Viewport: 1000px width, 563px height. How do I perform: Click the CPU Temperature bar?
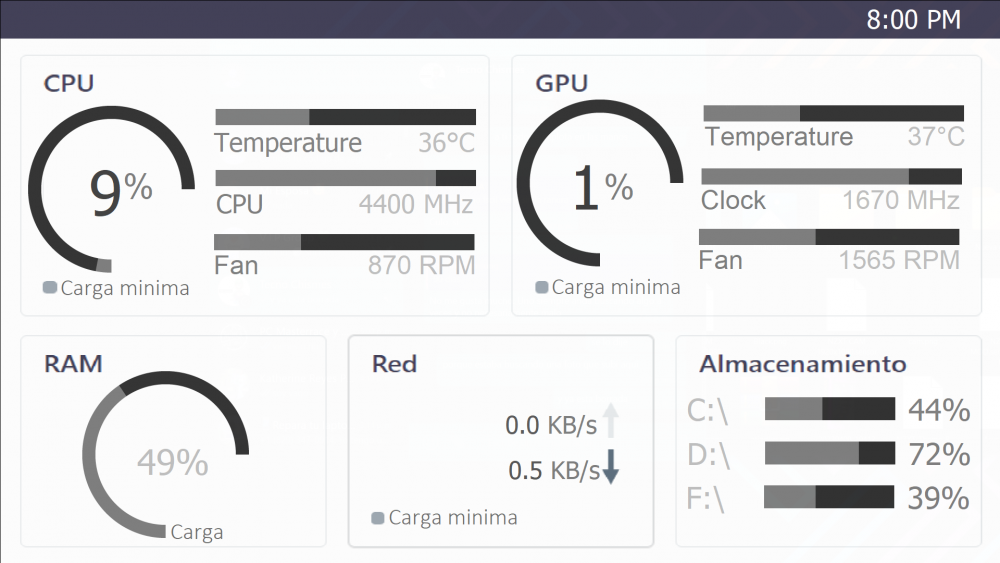pyautogui.click(x=345, y=117)
